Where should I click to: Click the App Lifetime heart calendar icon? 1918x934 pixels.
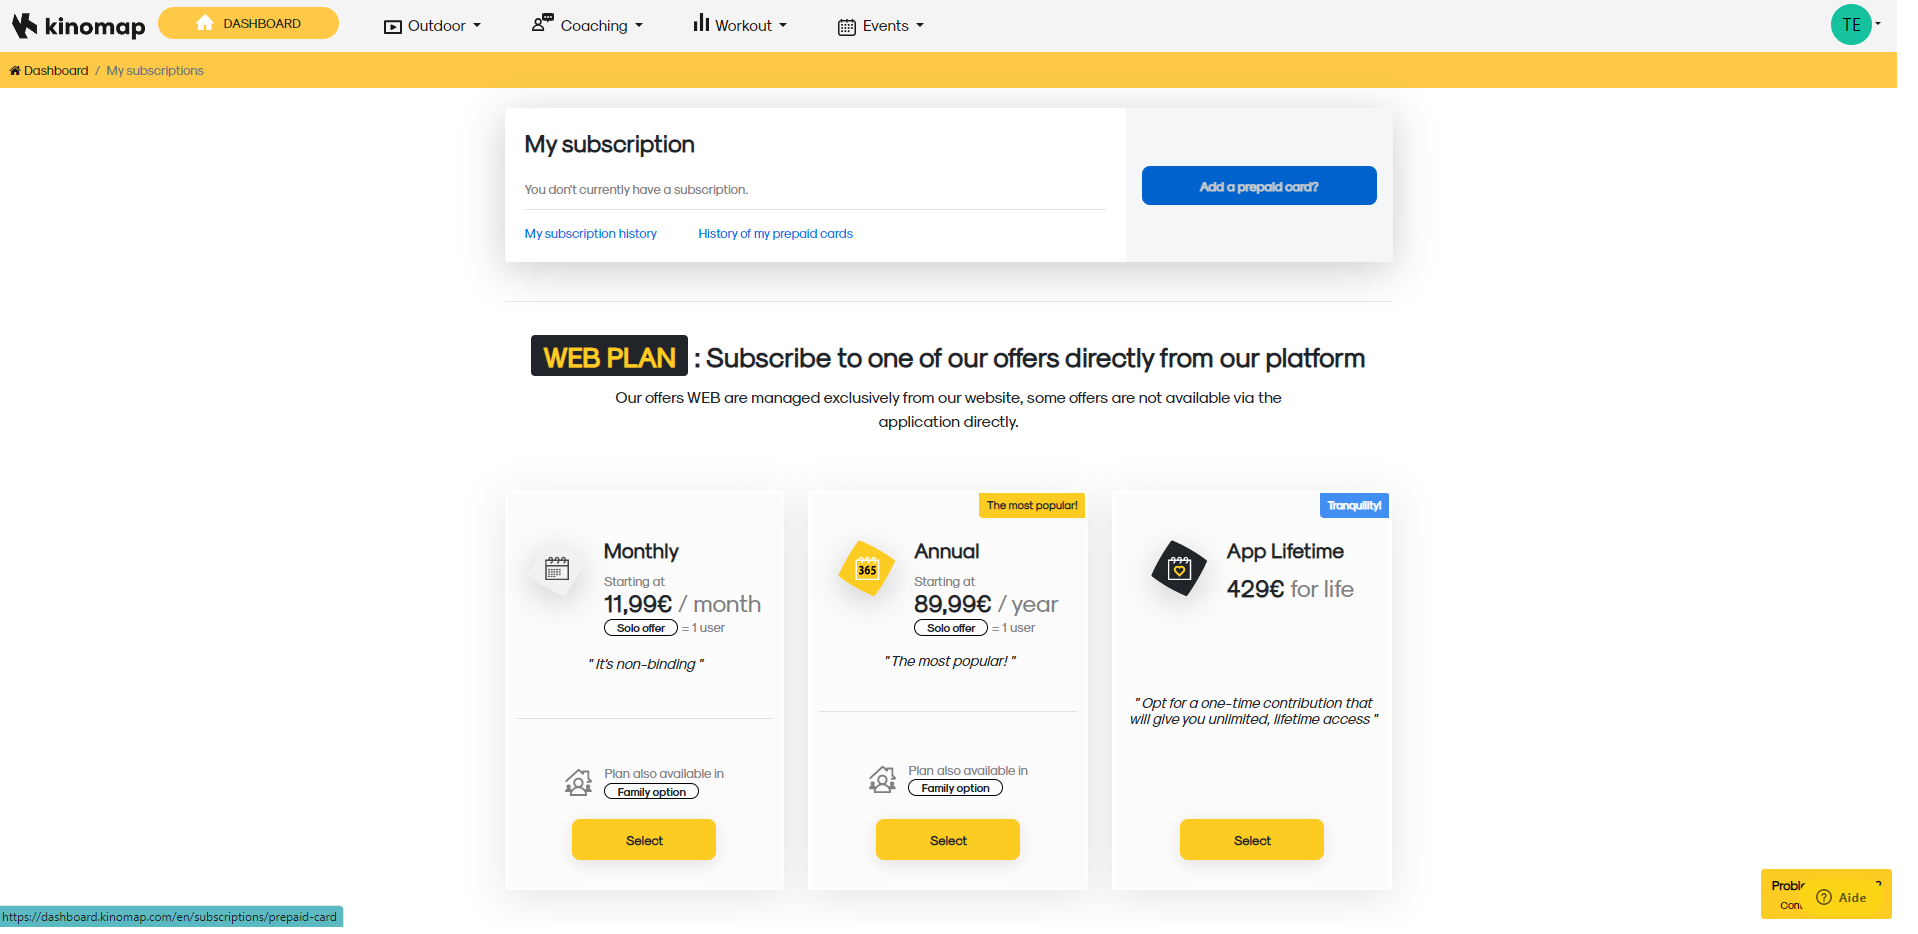(x=1179, y=569)
